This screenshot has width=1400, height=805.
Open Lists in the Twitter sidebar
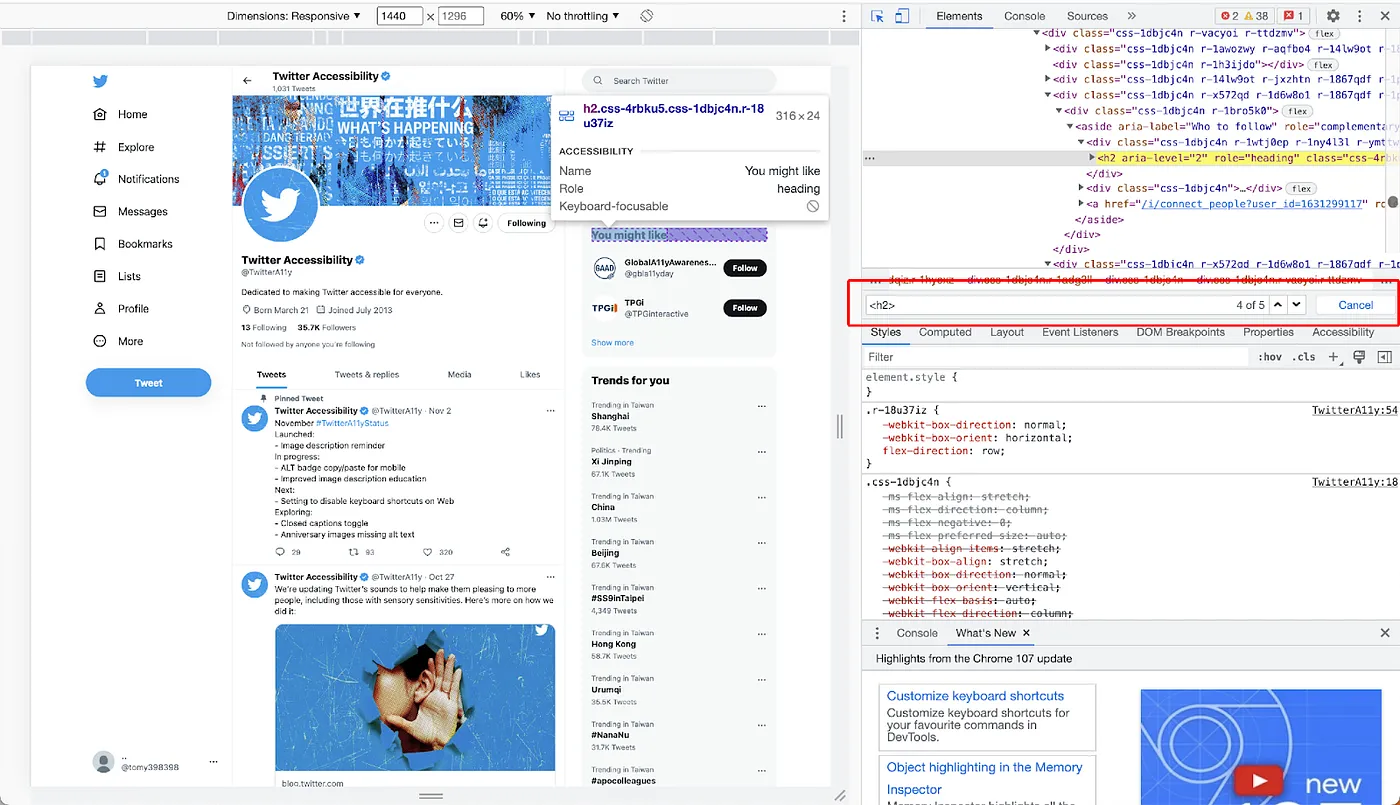[117, 276]
